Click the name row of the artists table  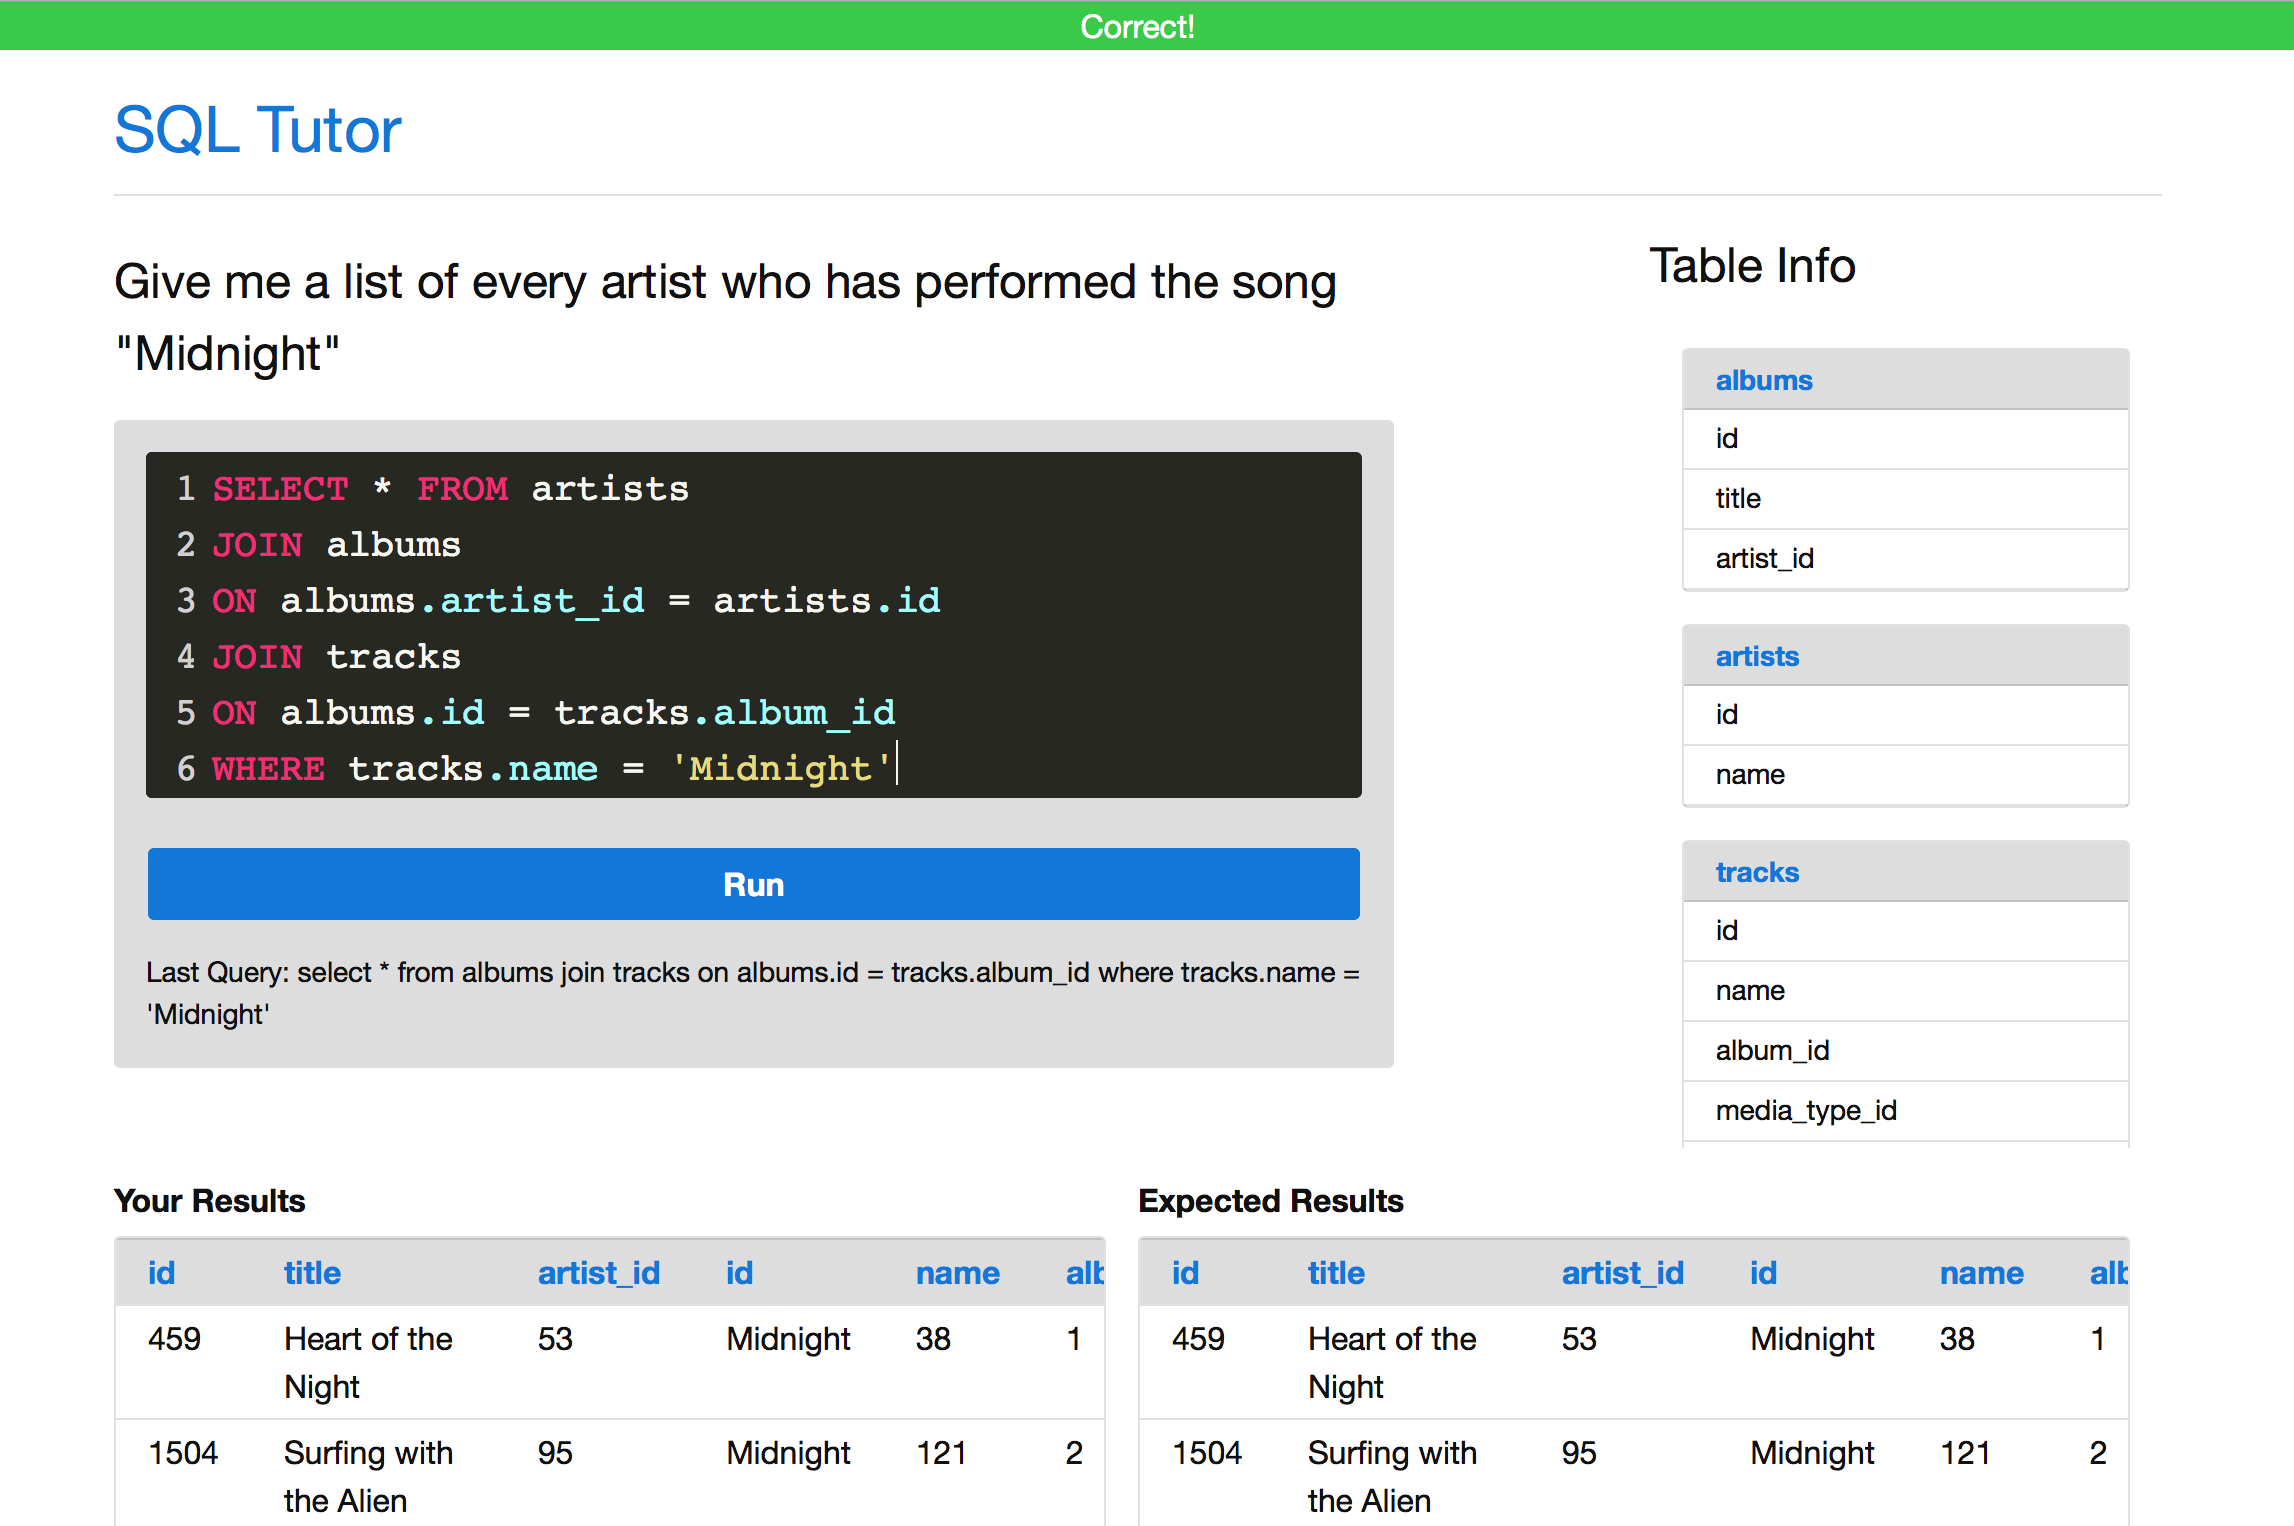pyautogui.click(x=1905, y=775)
